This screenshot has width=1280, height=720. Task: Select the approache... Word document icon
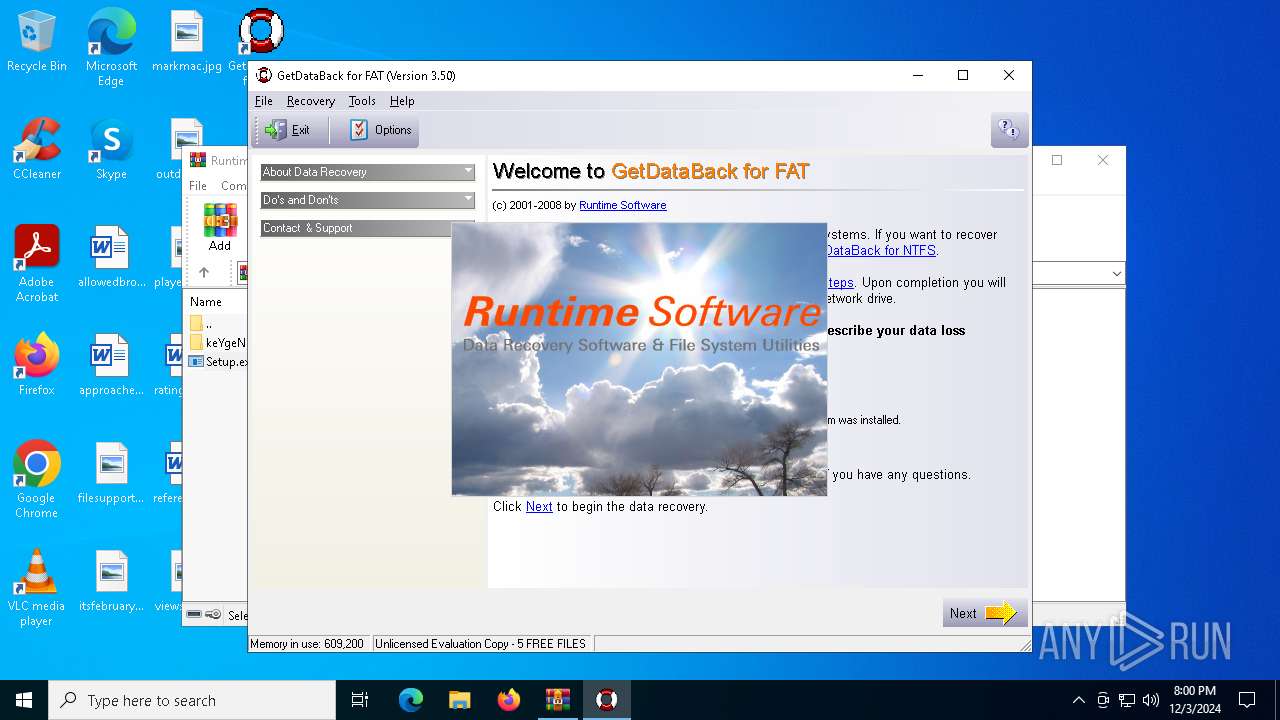click(x=111, y=365)
